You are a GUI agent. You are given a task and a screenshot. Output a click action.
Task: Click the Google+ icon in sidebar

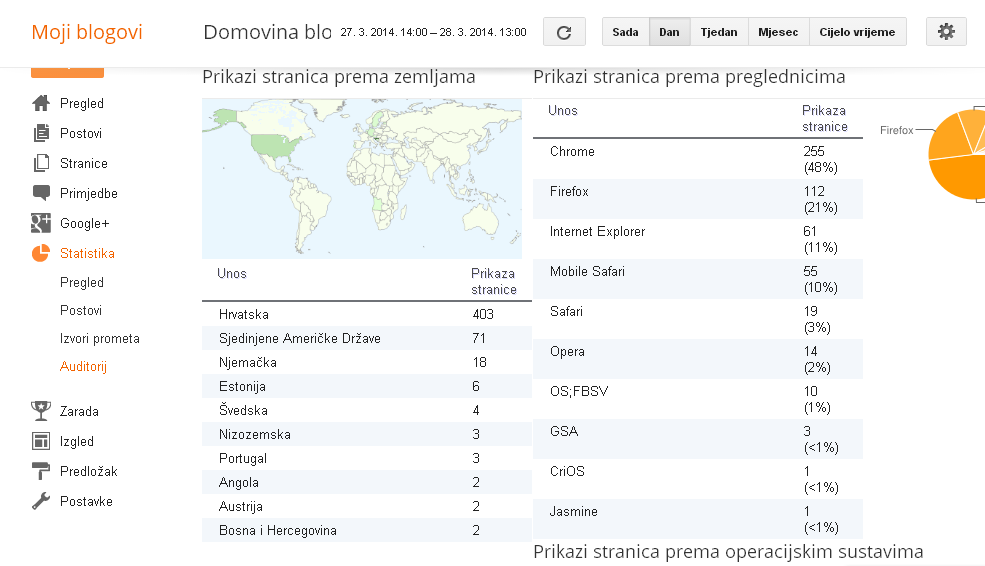pyautogui.click(x=41, y=223)
